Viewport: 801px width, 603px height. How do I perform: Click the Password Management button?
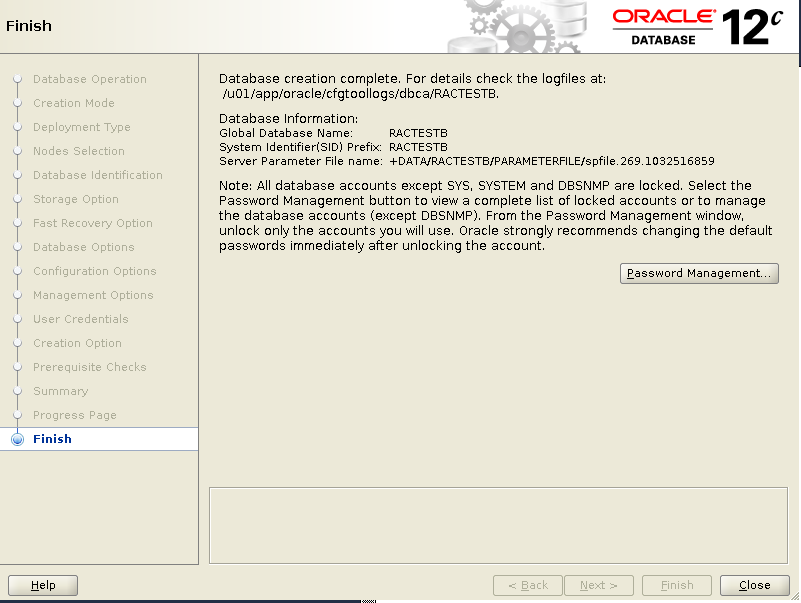[x=699, y=273]
